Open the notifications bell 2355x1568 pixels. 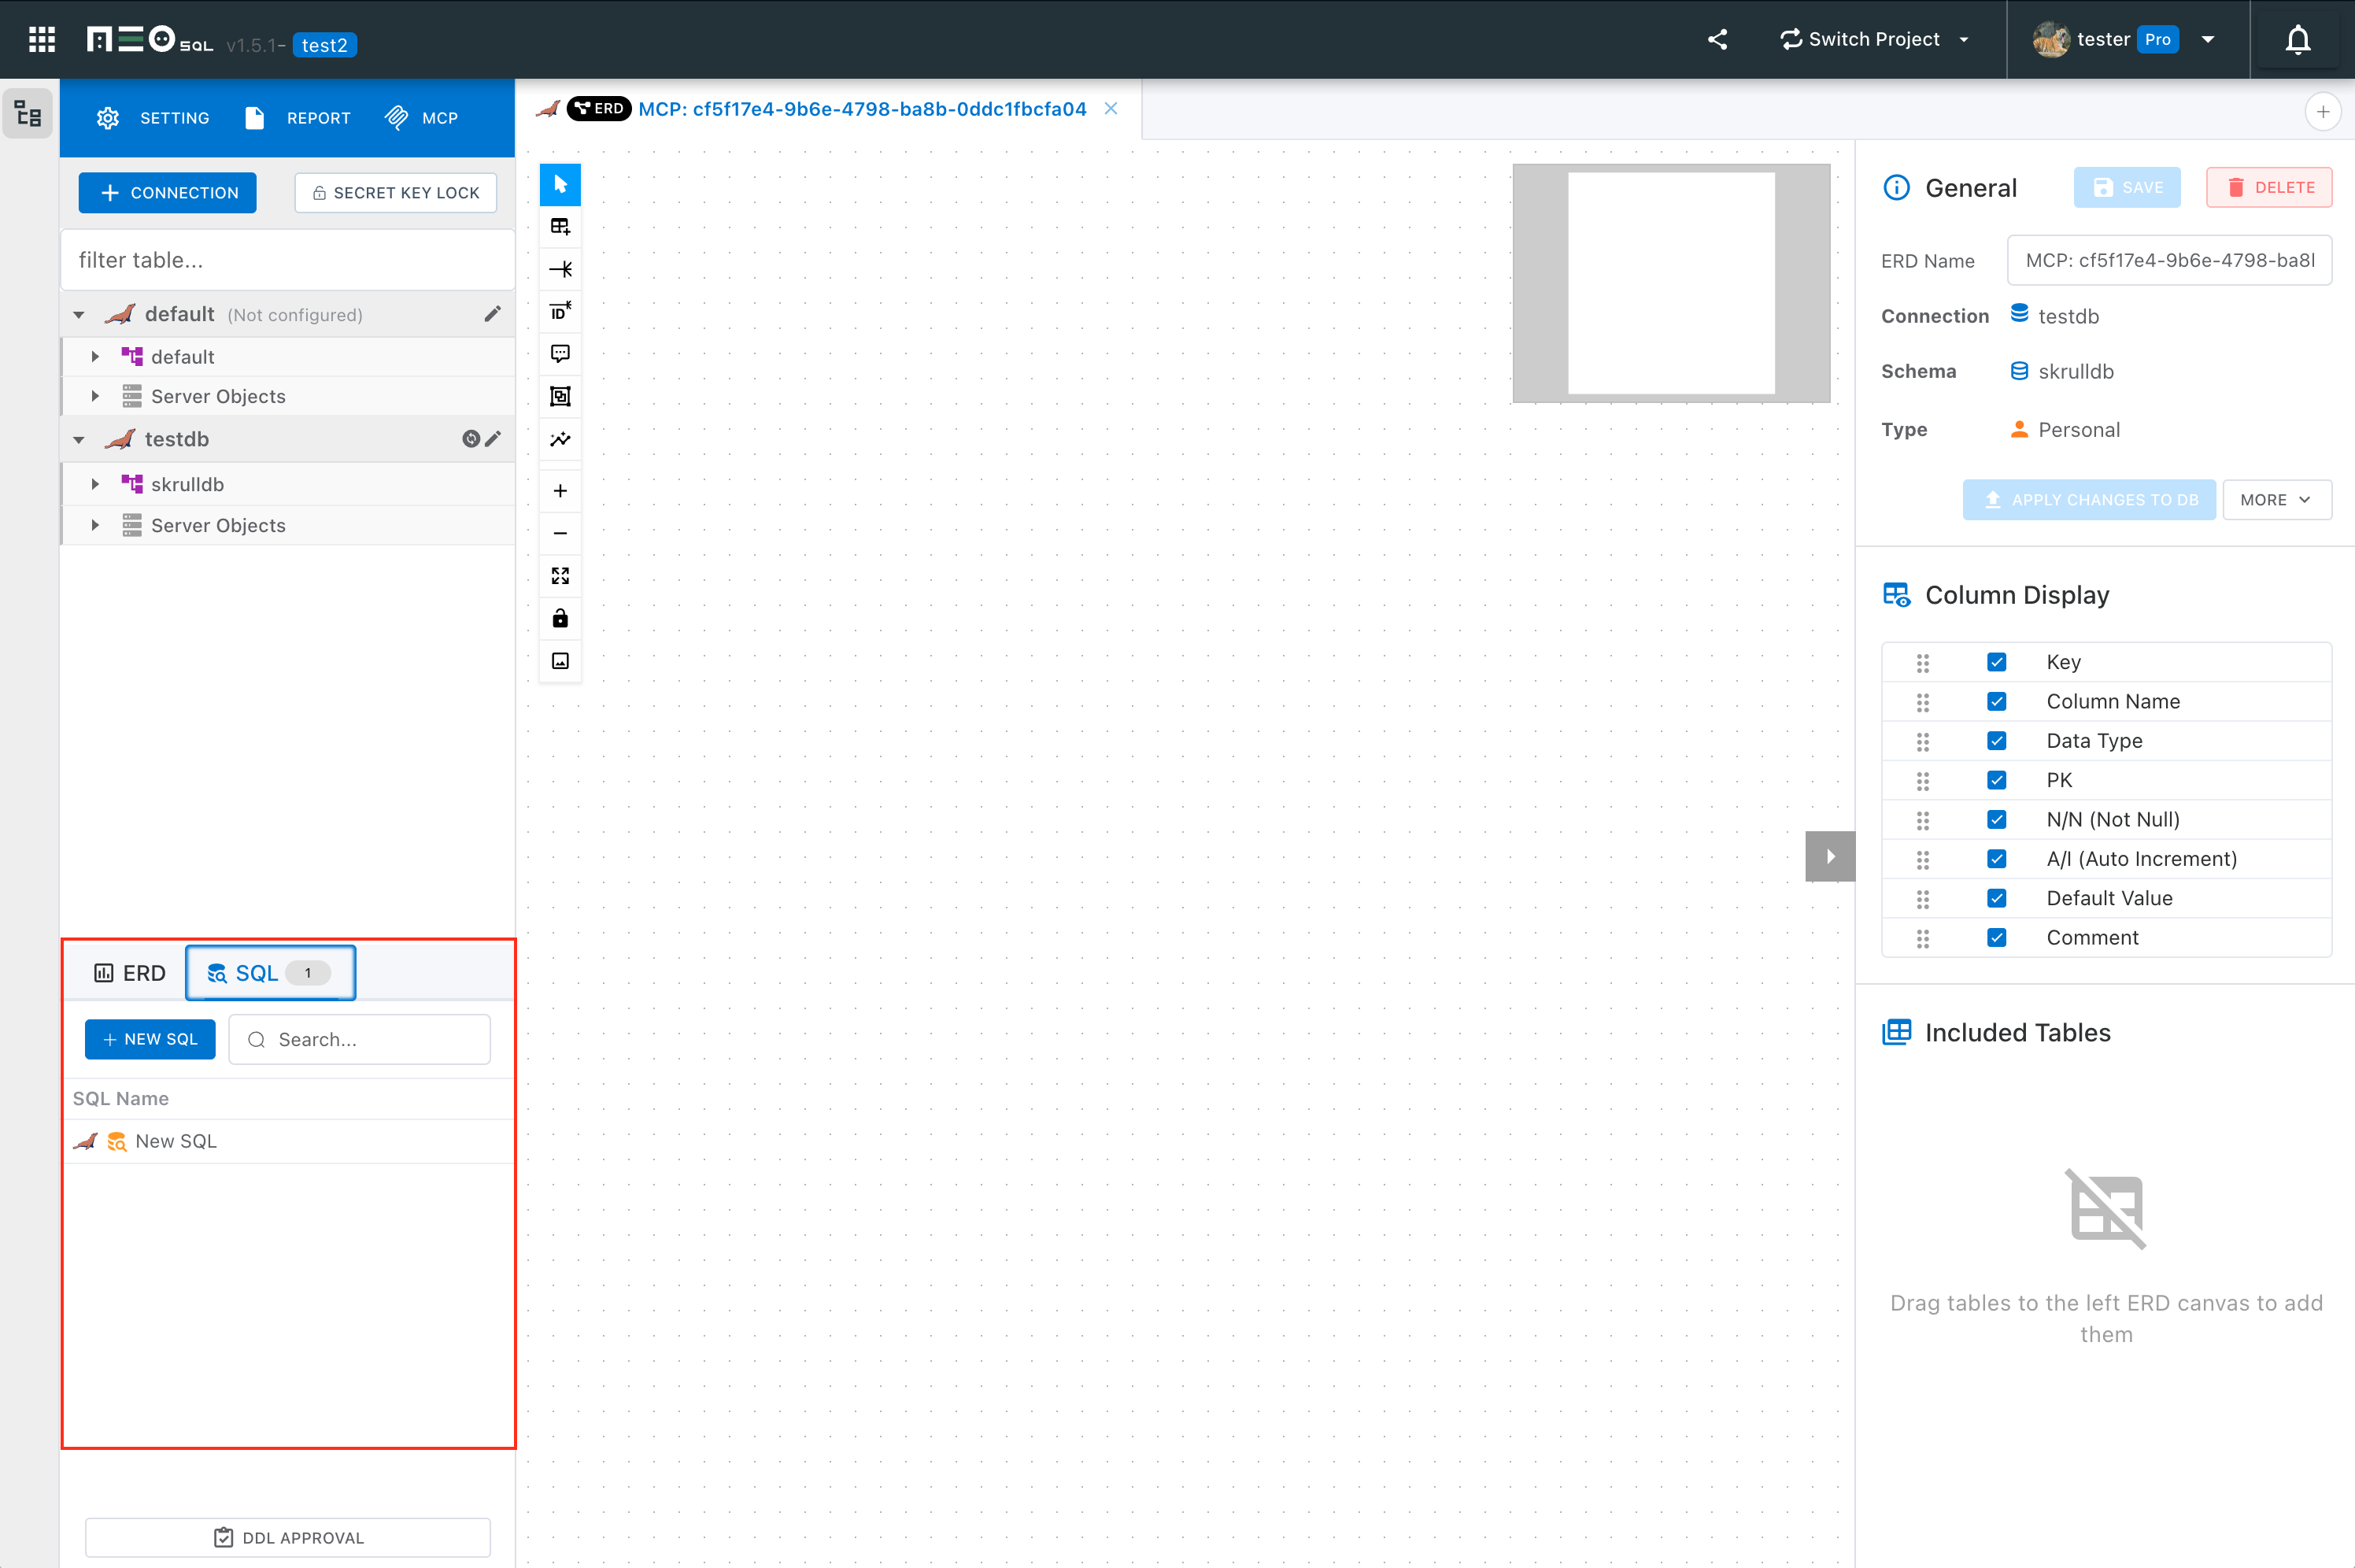coord(2297,40)
